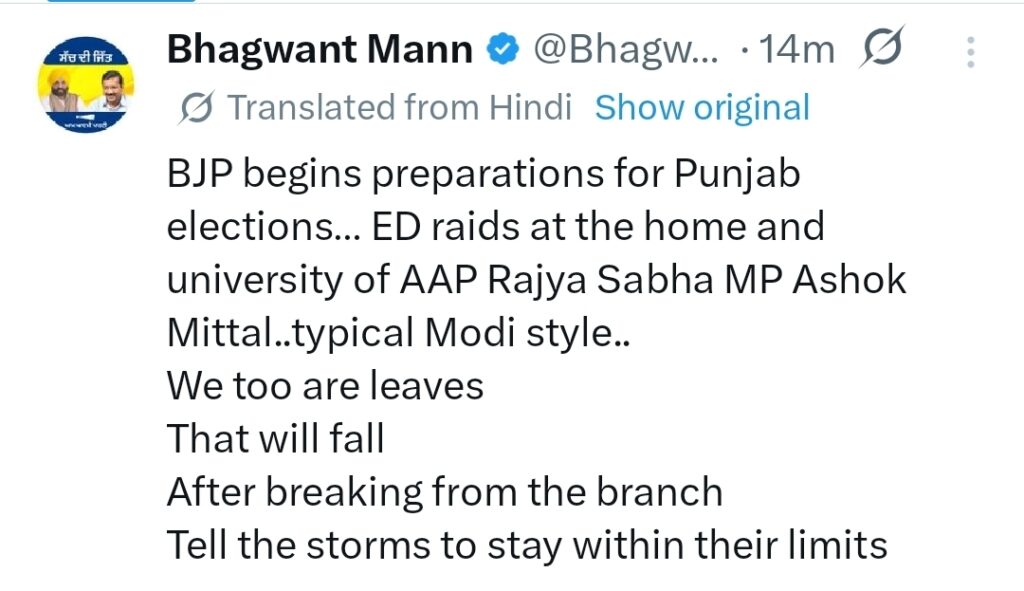1024x591 pixels.
Task: Click the line We too are leaves
Action: (325, 385)
